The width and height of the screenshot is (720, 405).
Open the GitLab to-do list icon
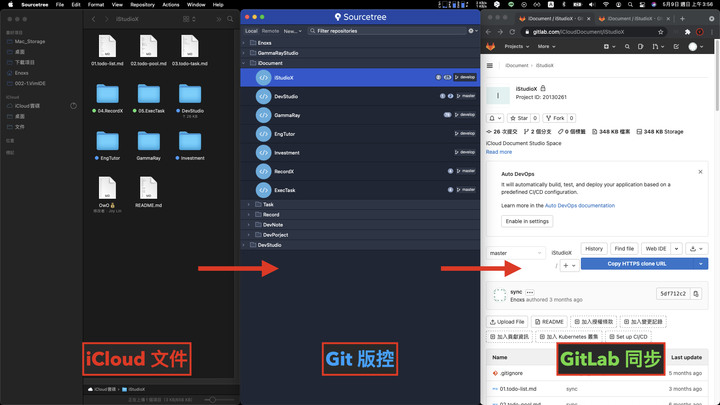(x=676, y=46)
